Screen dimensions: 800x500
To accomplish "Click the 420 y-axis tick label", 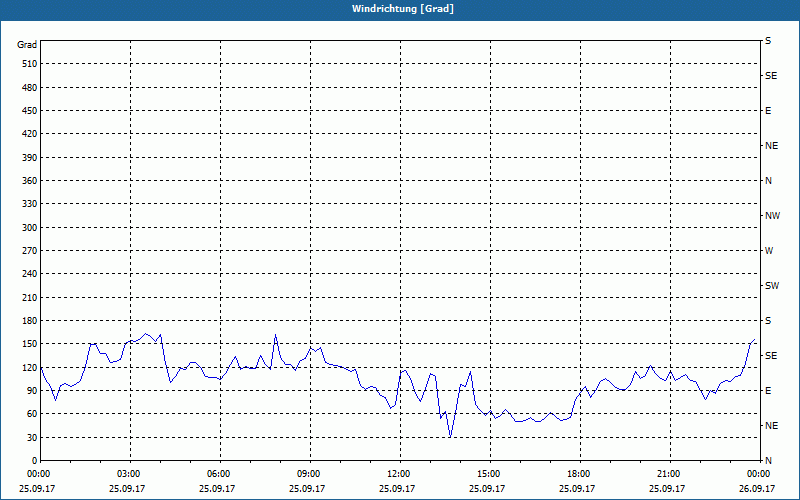I will 30,134.
